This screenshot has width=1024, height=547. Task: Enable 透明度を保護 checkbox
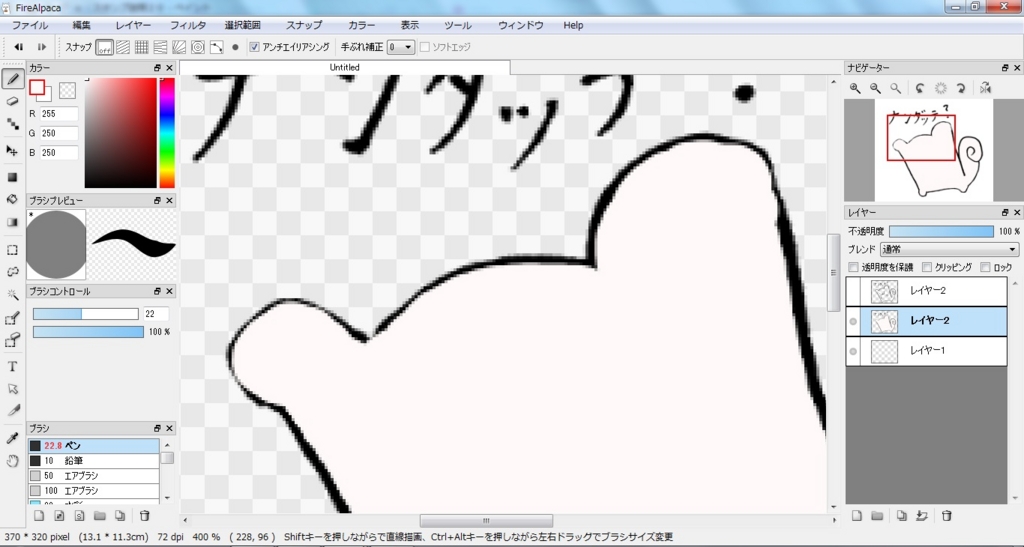click(x=853, y=268)
